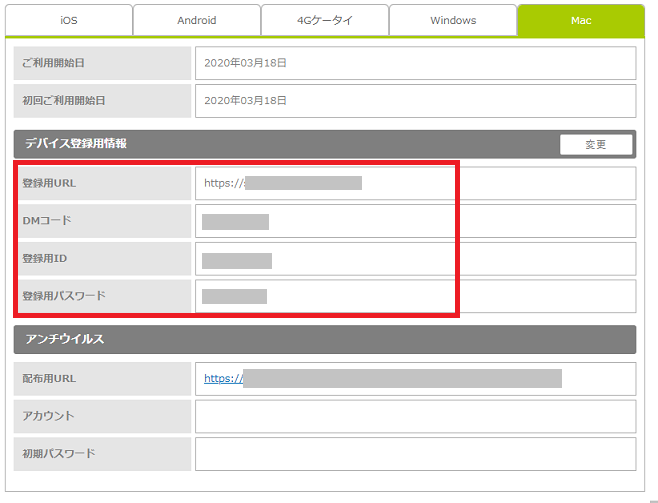Click the empty アカウント field
This screenshot has width=658, height=503.
[415, 416]
